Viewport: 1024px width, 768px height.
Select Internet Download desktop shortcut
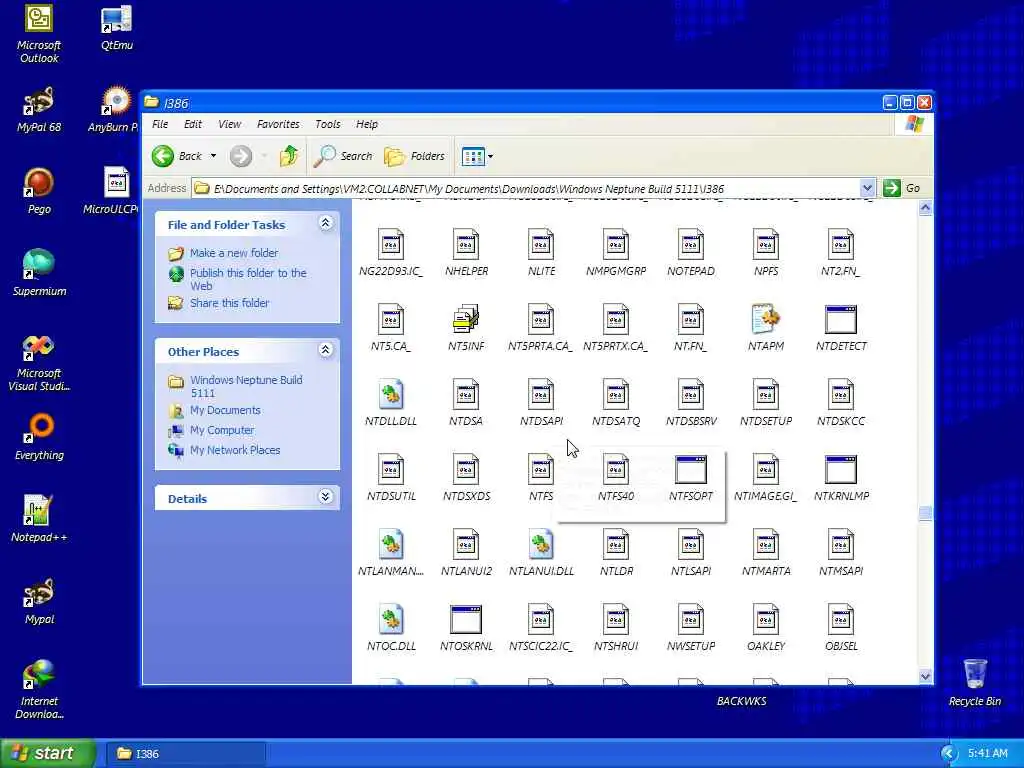pos(39,689)
